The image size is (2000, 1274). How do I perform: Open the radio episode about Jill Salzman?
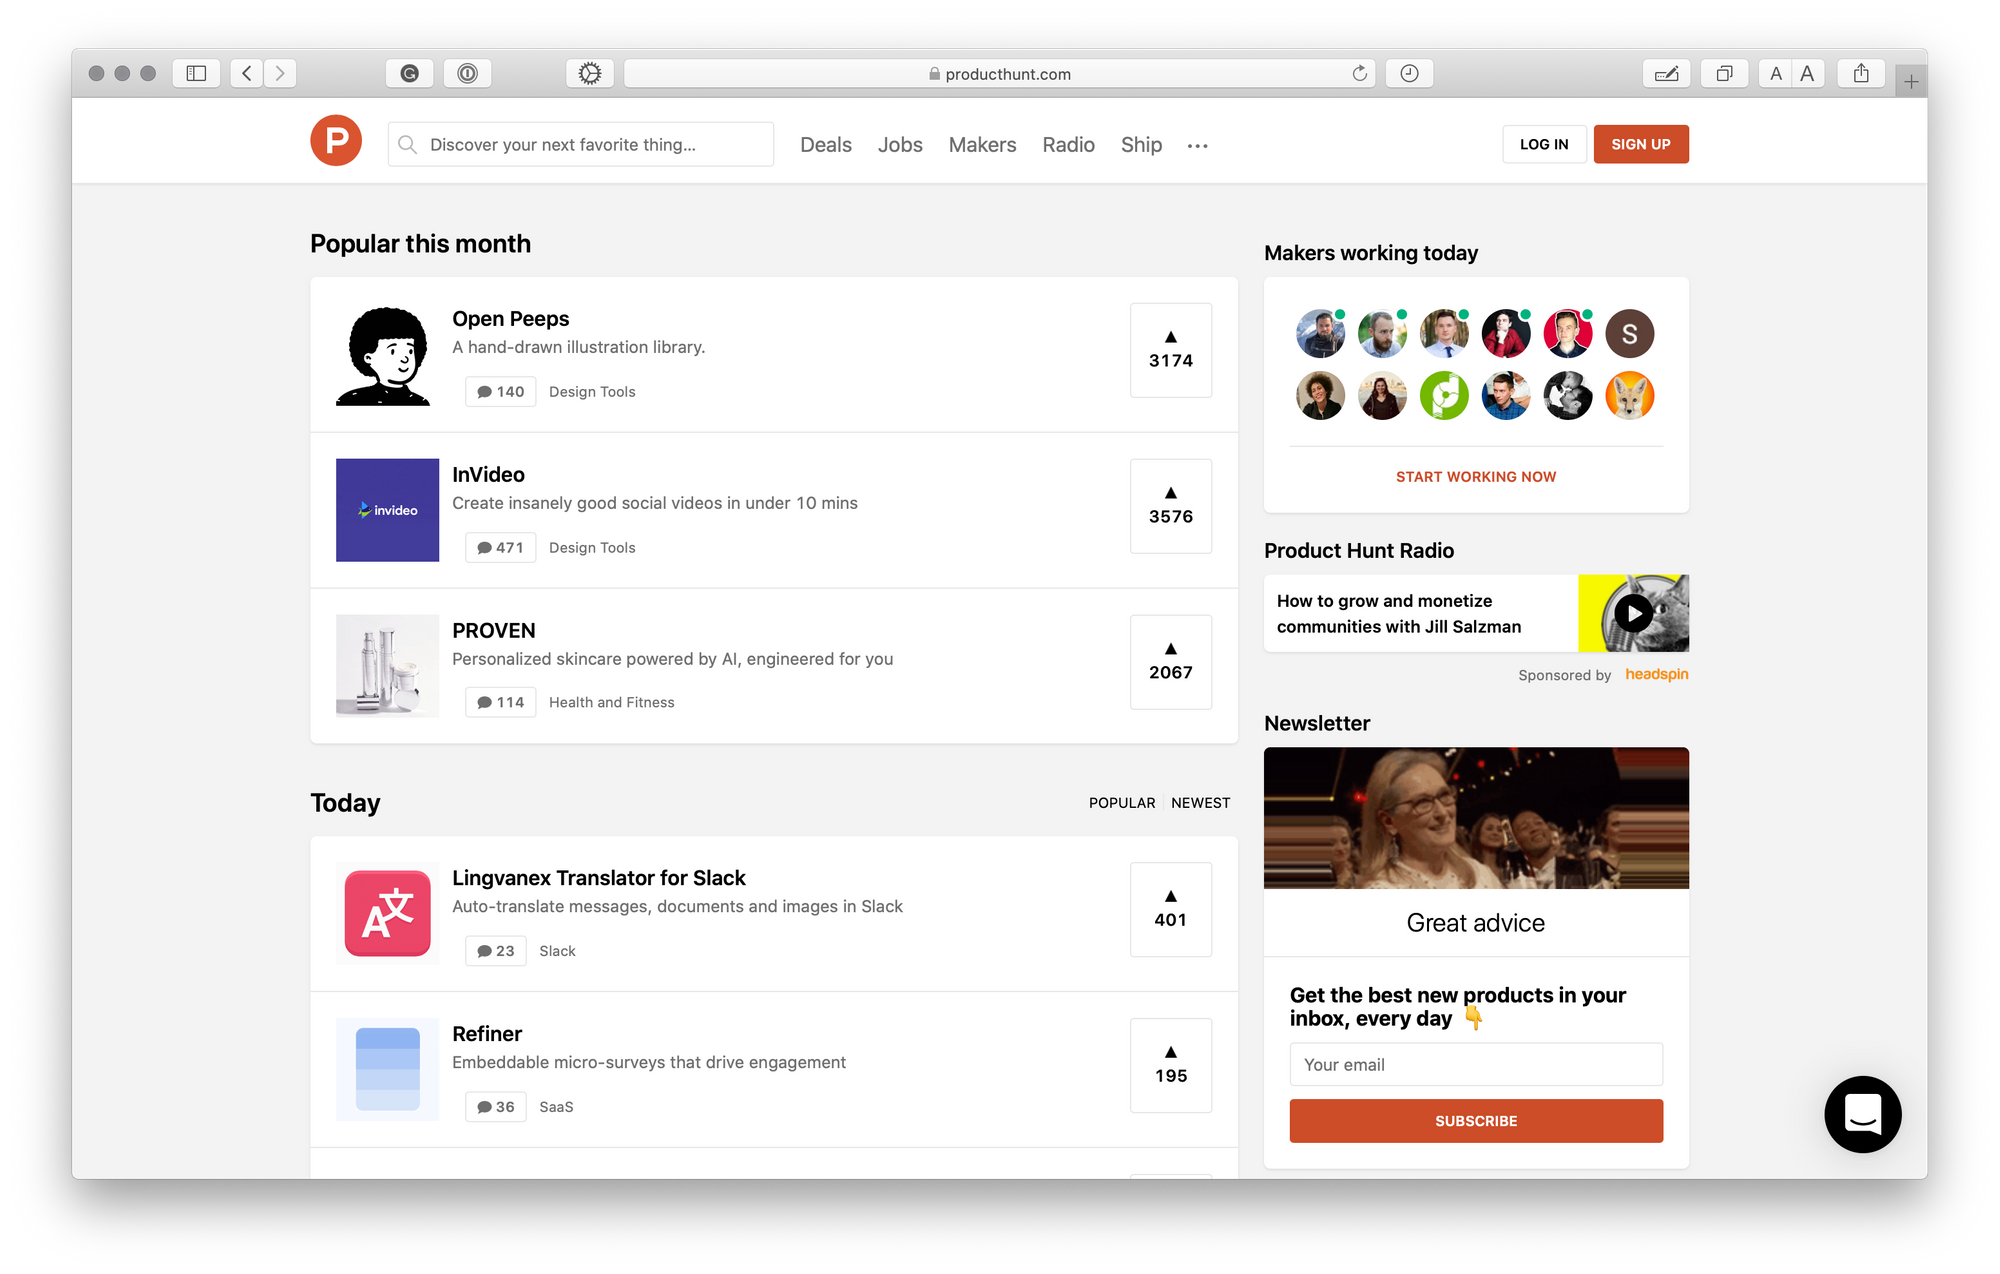coord(1398,613)
